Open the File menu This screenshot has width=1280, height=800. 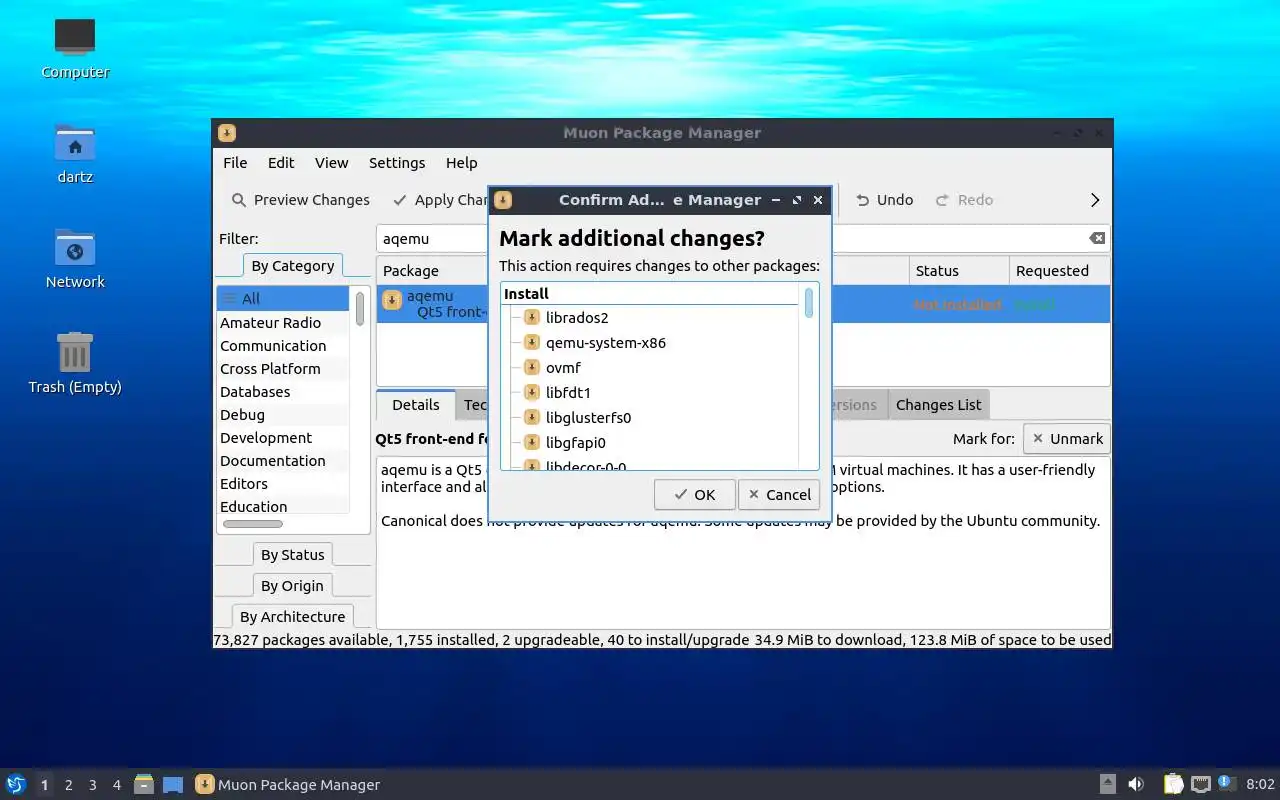(x=235, y=163)
